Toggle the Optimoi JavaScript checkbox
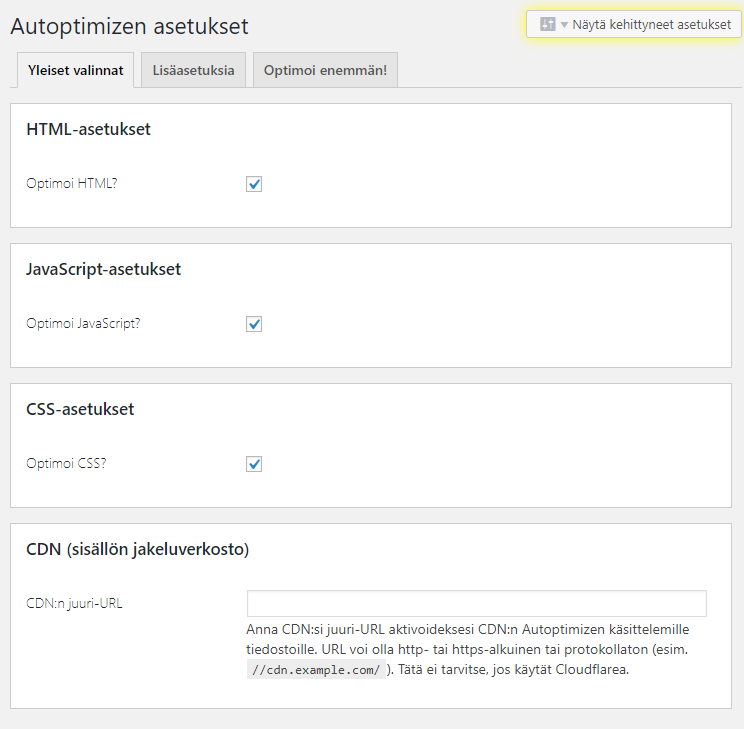The image size is (744, 729). 254,324
